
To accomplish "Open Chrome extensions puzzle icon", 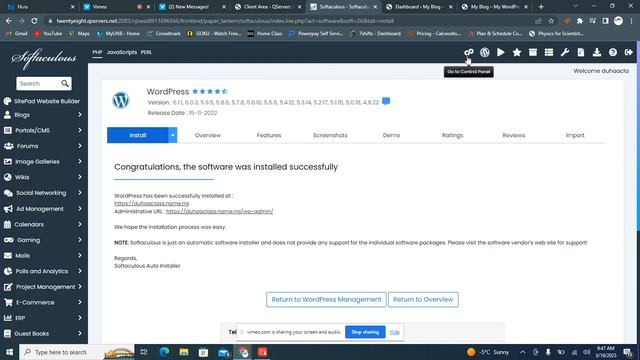I will coord(580,21).
